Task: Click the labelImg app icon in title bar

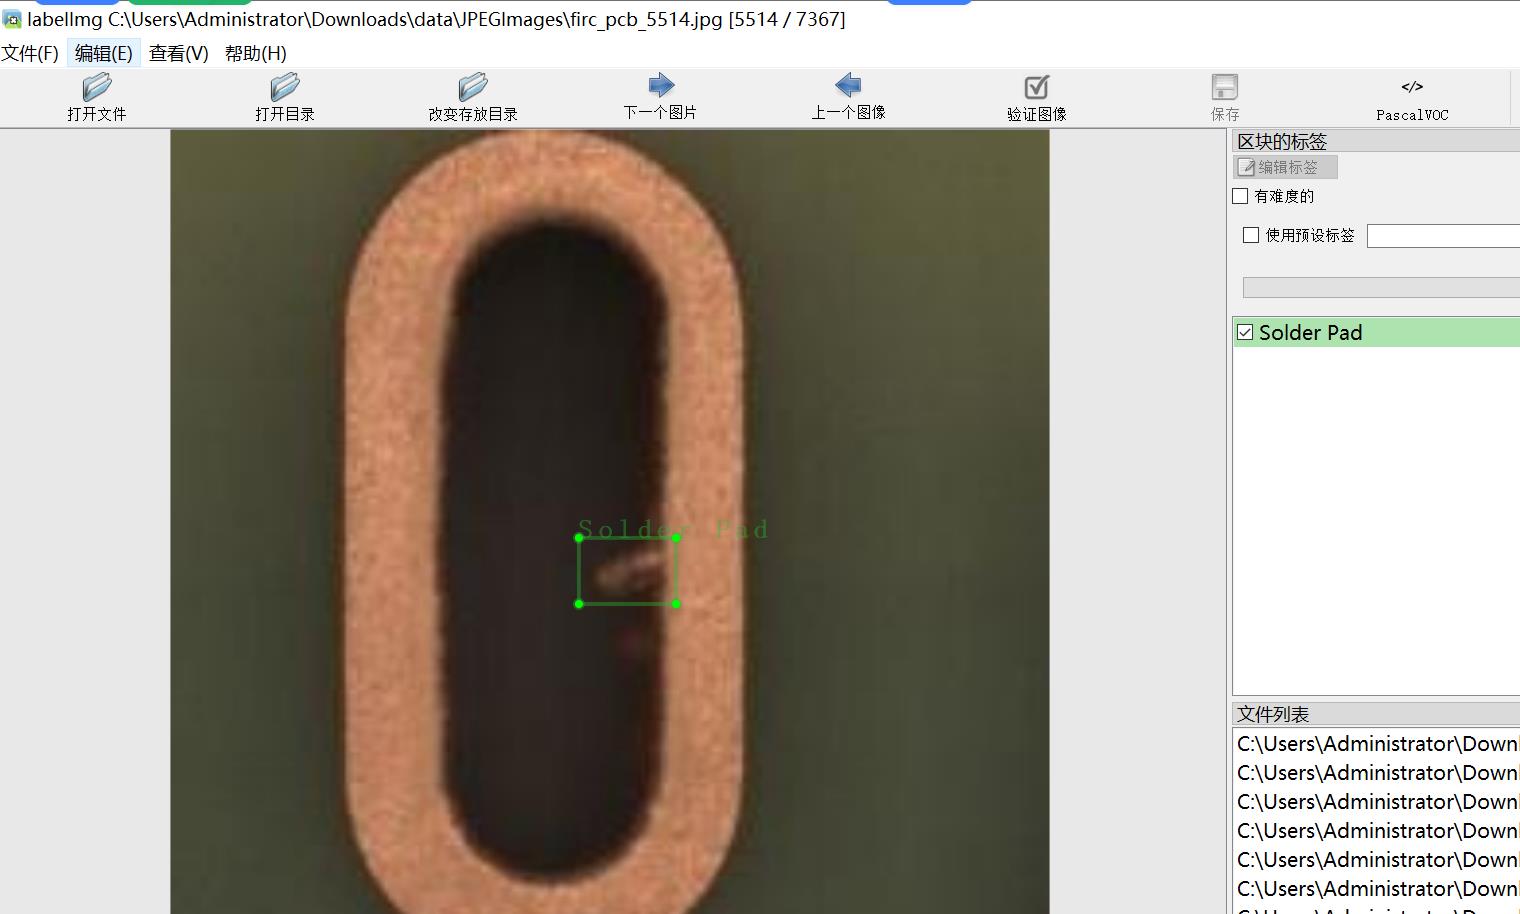Action: [12, 19]
